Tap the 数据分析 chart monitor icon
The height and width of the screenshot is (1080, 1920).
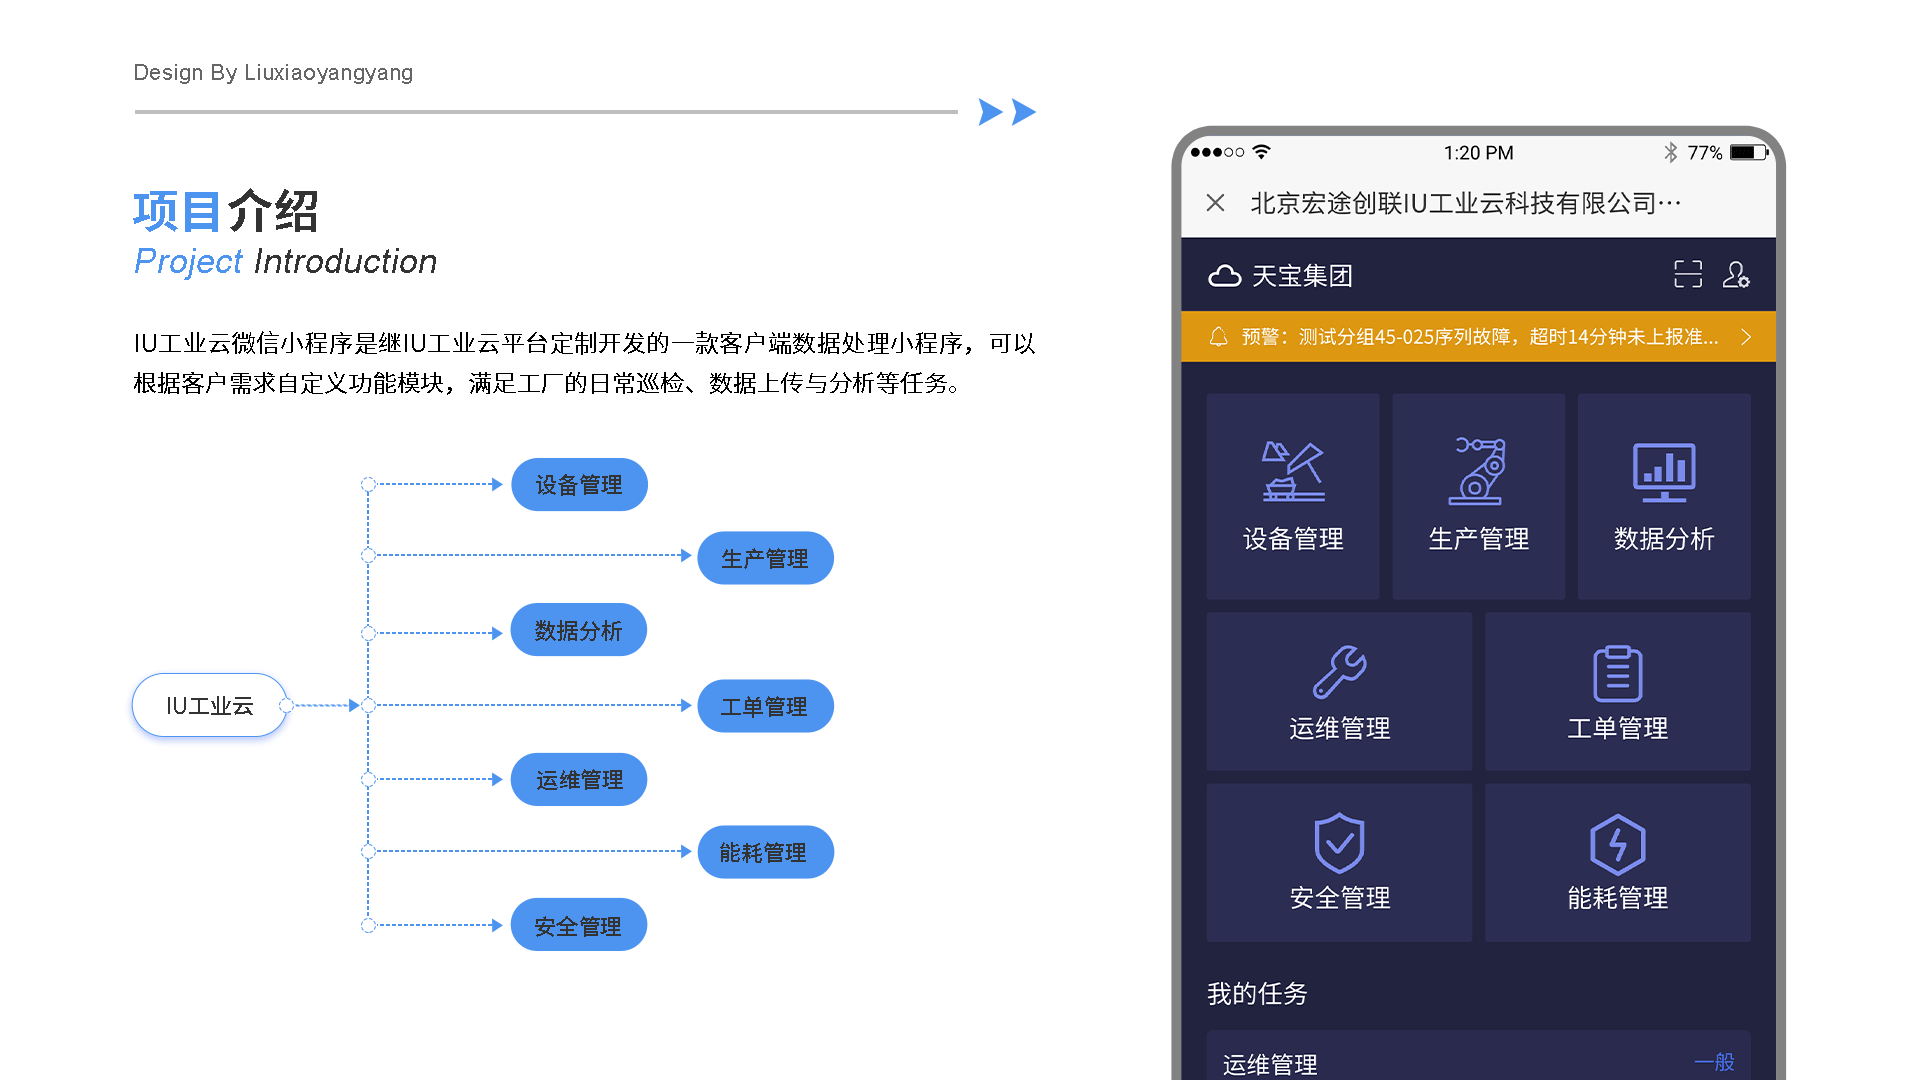(x=1664, y=472)
